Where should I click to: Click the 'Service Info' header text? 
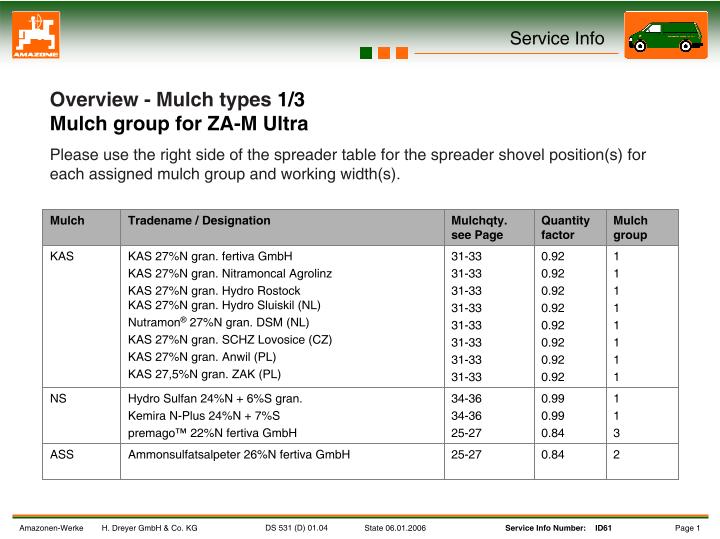(x=557, y=38)
